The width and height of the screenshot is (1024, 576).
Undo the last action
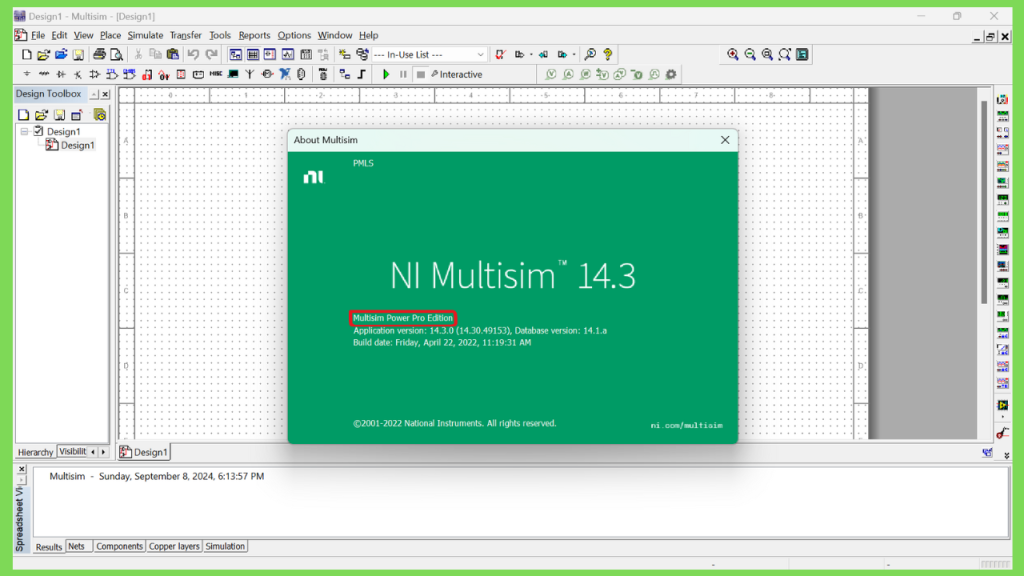click(x=193, y=55)
